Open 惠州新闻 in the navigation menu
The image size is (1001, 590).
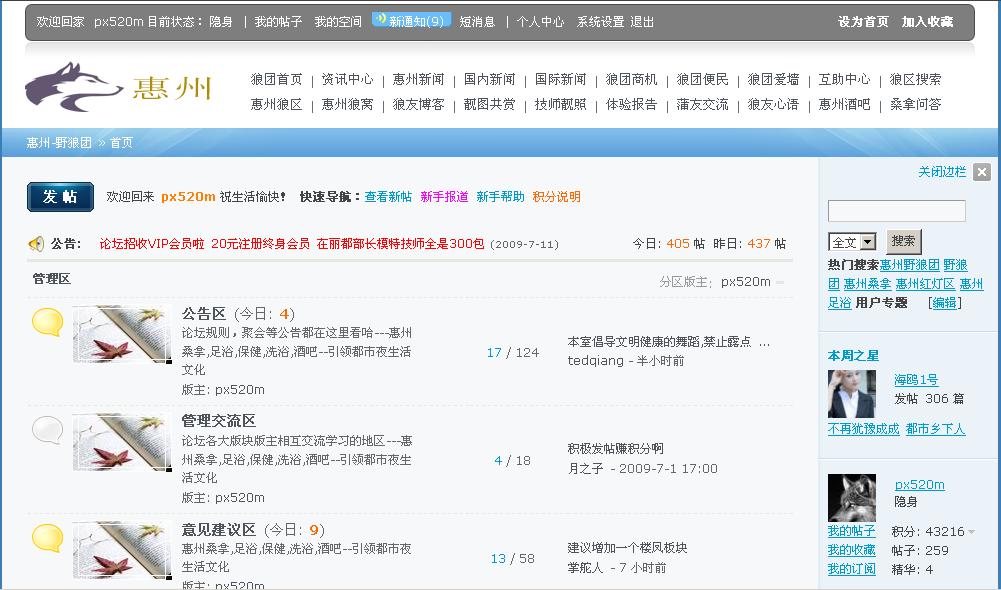tap(418, 79)
